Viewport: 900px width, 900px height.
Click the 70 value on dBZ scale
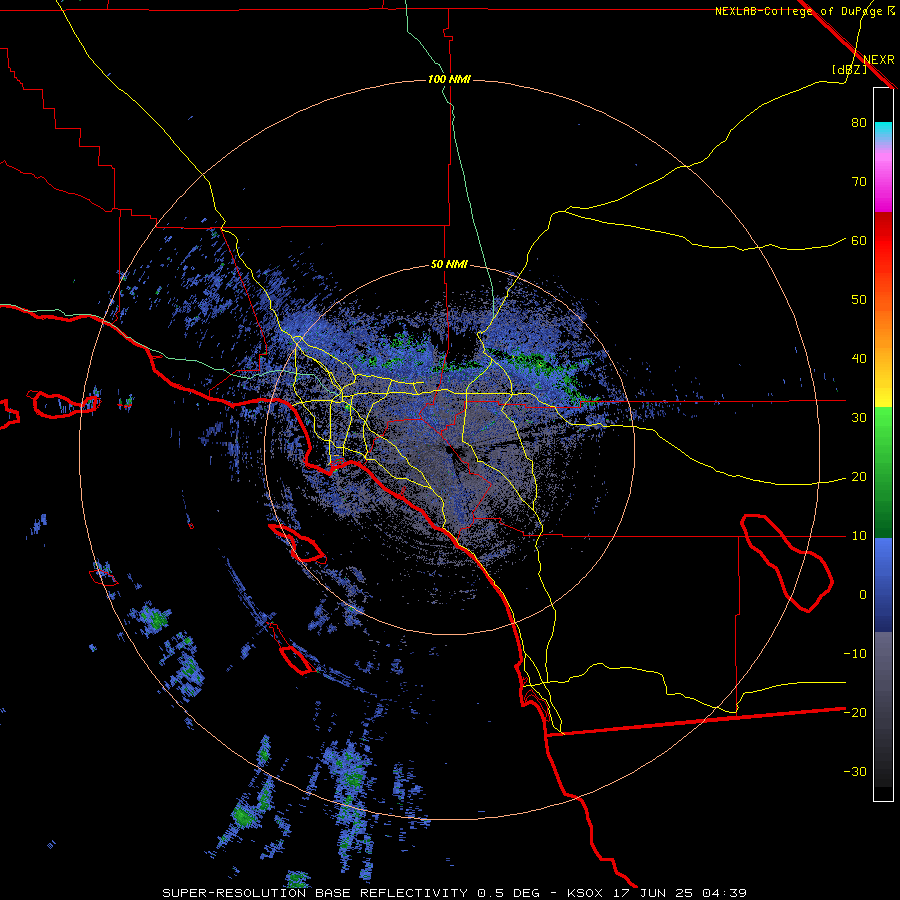[859, 182]
